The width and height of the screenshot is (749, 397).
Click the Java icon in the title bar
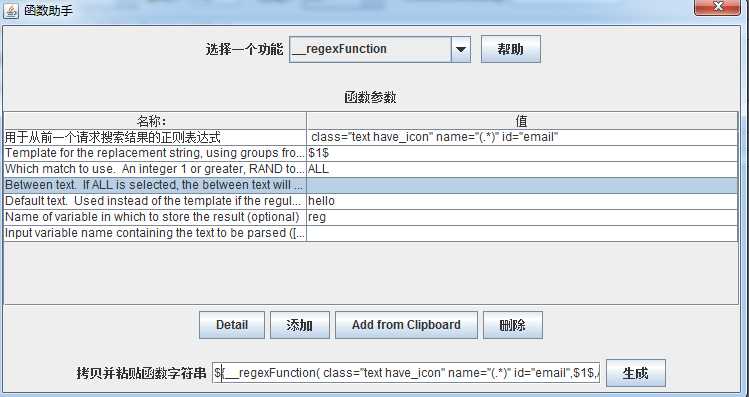point(11,11)
